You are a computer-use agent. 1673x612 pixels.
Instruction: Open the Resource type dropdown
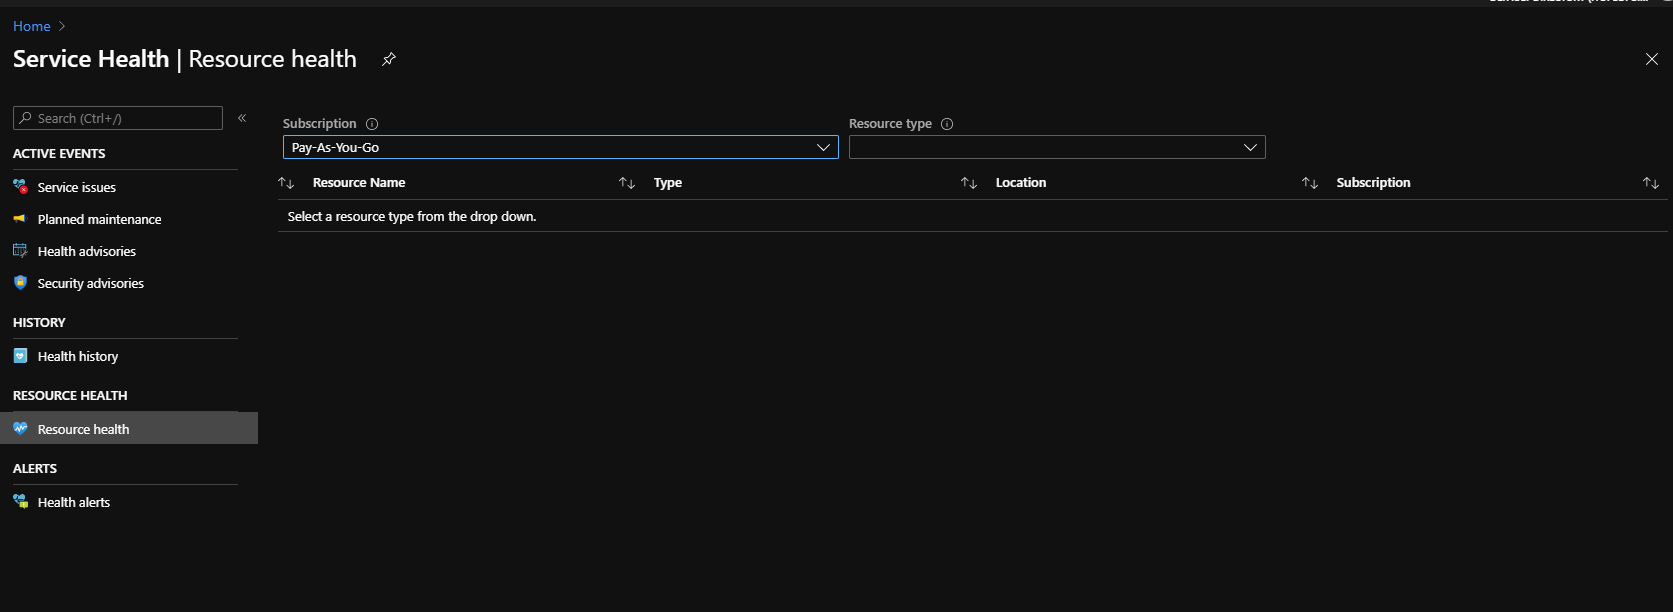1057,147
